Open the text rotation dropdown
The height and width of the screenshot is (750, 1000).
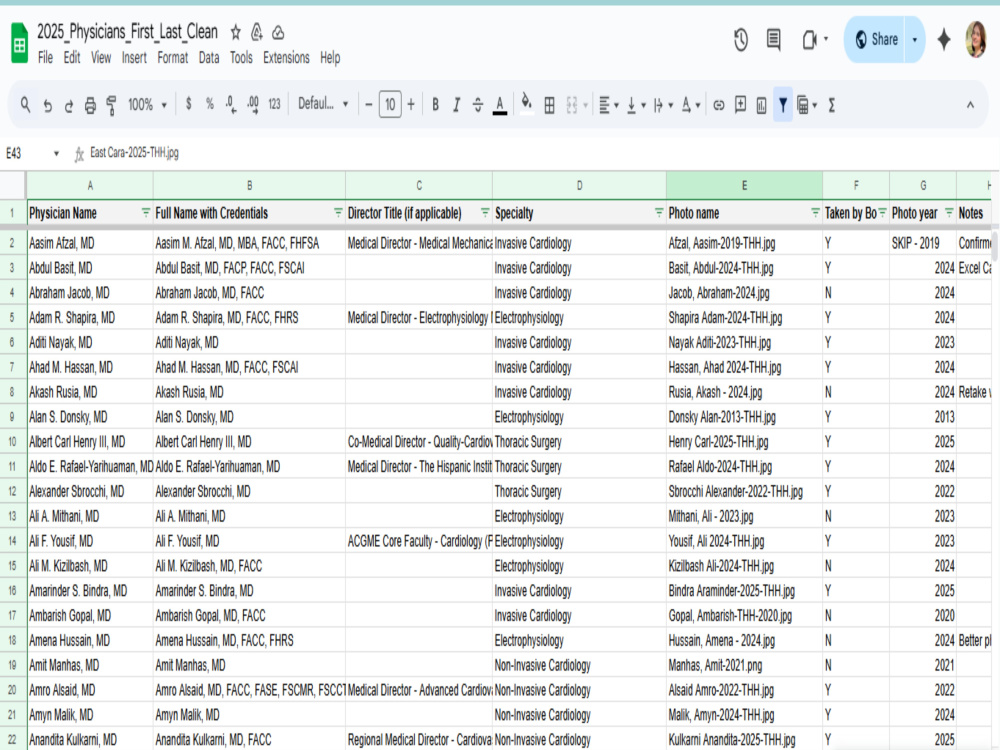tap(691, 105)
